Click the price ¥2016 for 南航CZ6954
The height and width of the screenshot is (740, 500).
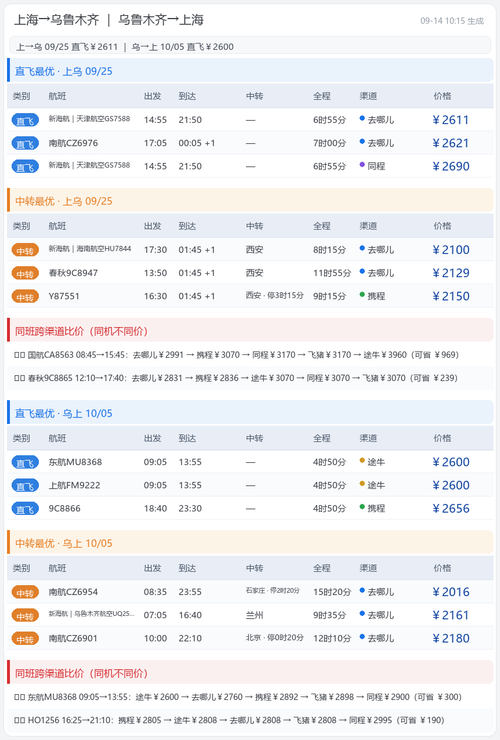(451, 592)
